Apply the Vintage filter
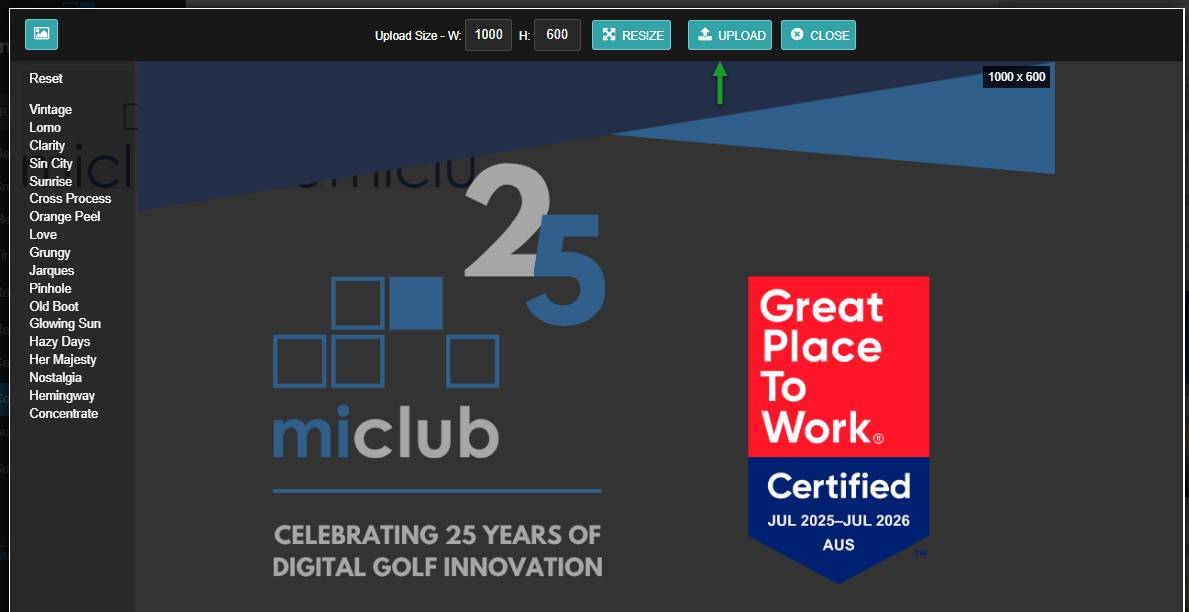Screen dimensions: 1189x612 [51, 110]
